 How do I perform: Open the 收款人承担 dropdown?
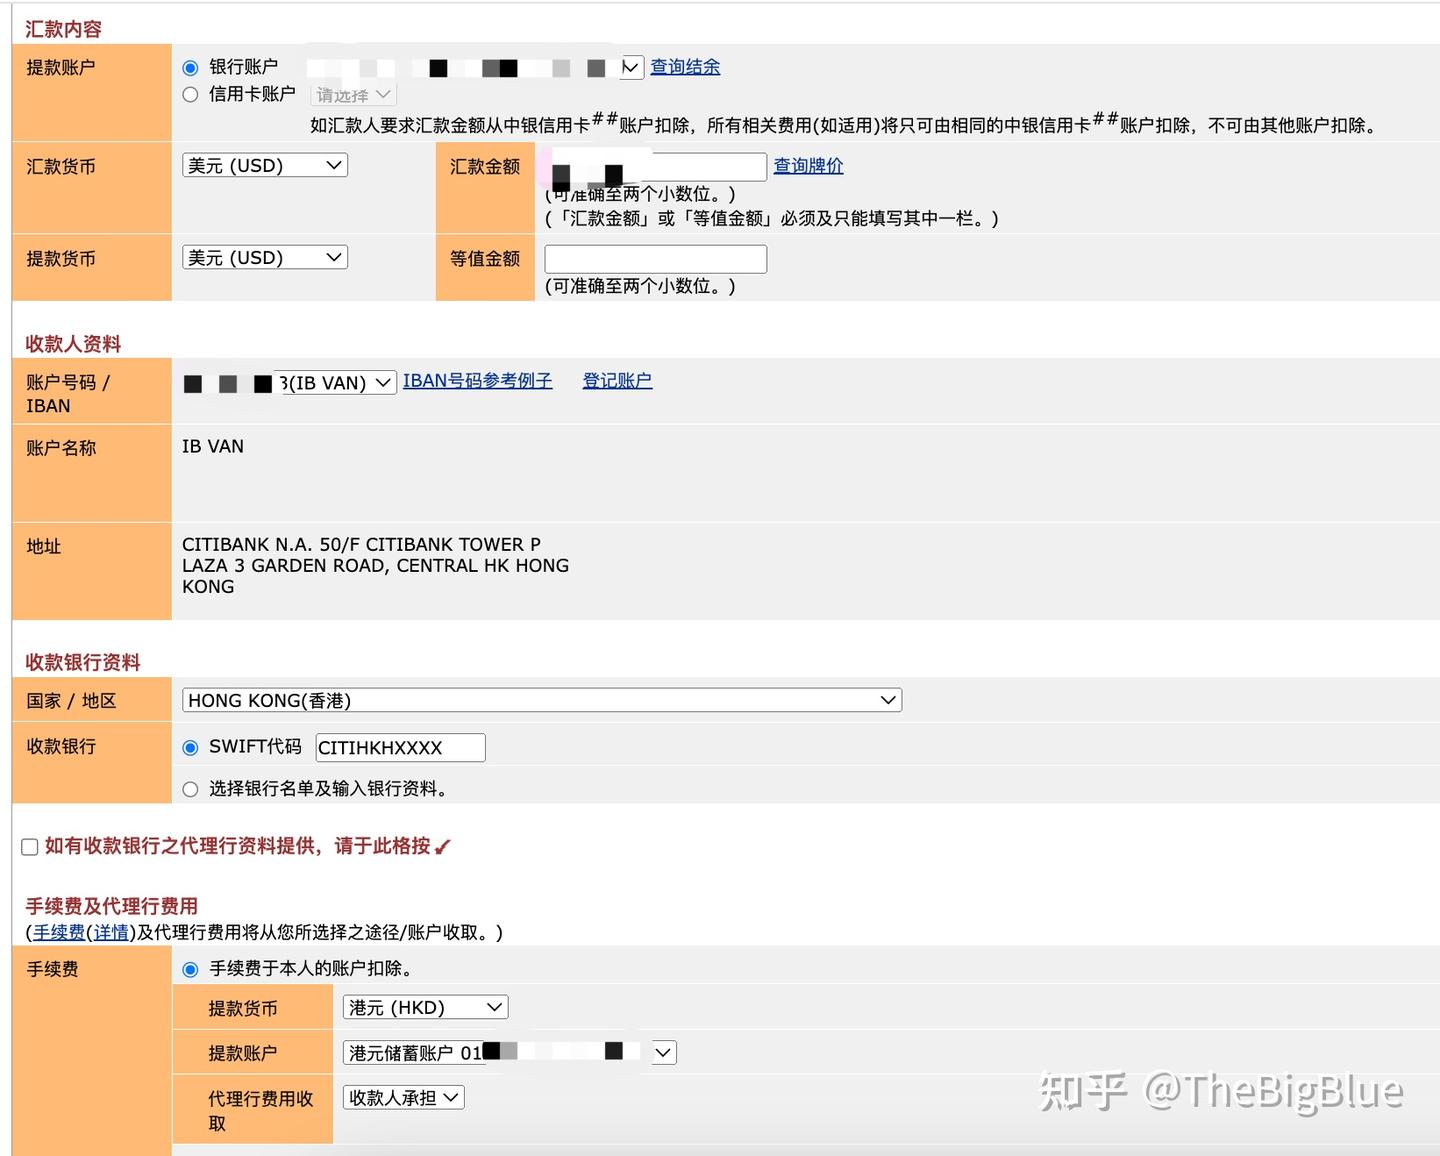point(404,1097)
